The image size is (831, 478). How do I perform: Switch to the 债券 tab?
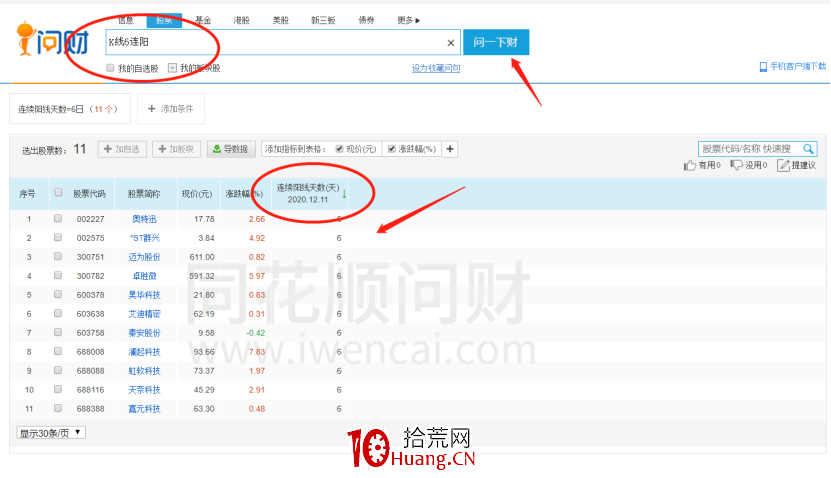click(x=366, y=20)
